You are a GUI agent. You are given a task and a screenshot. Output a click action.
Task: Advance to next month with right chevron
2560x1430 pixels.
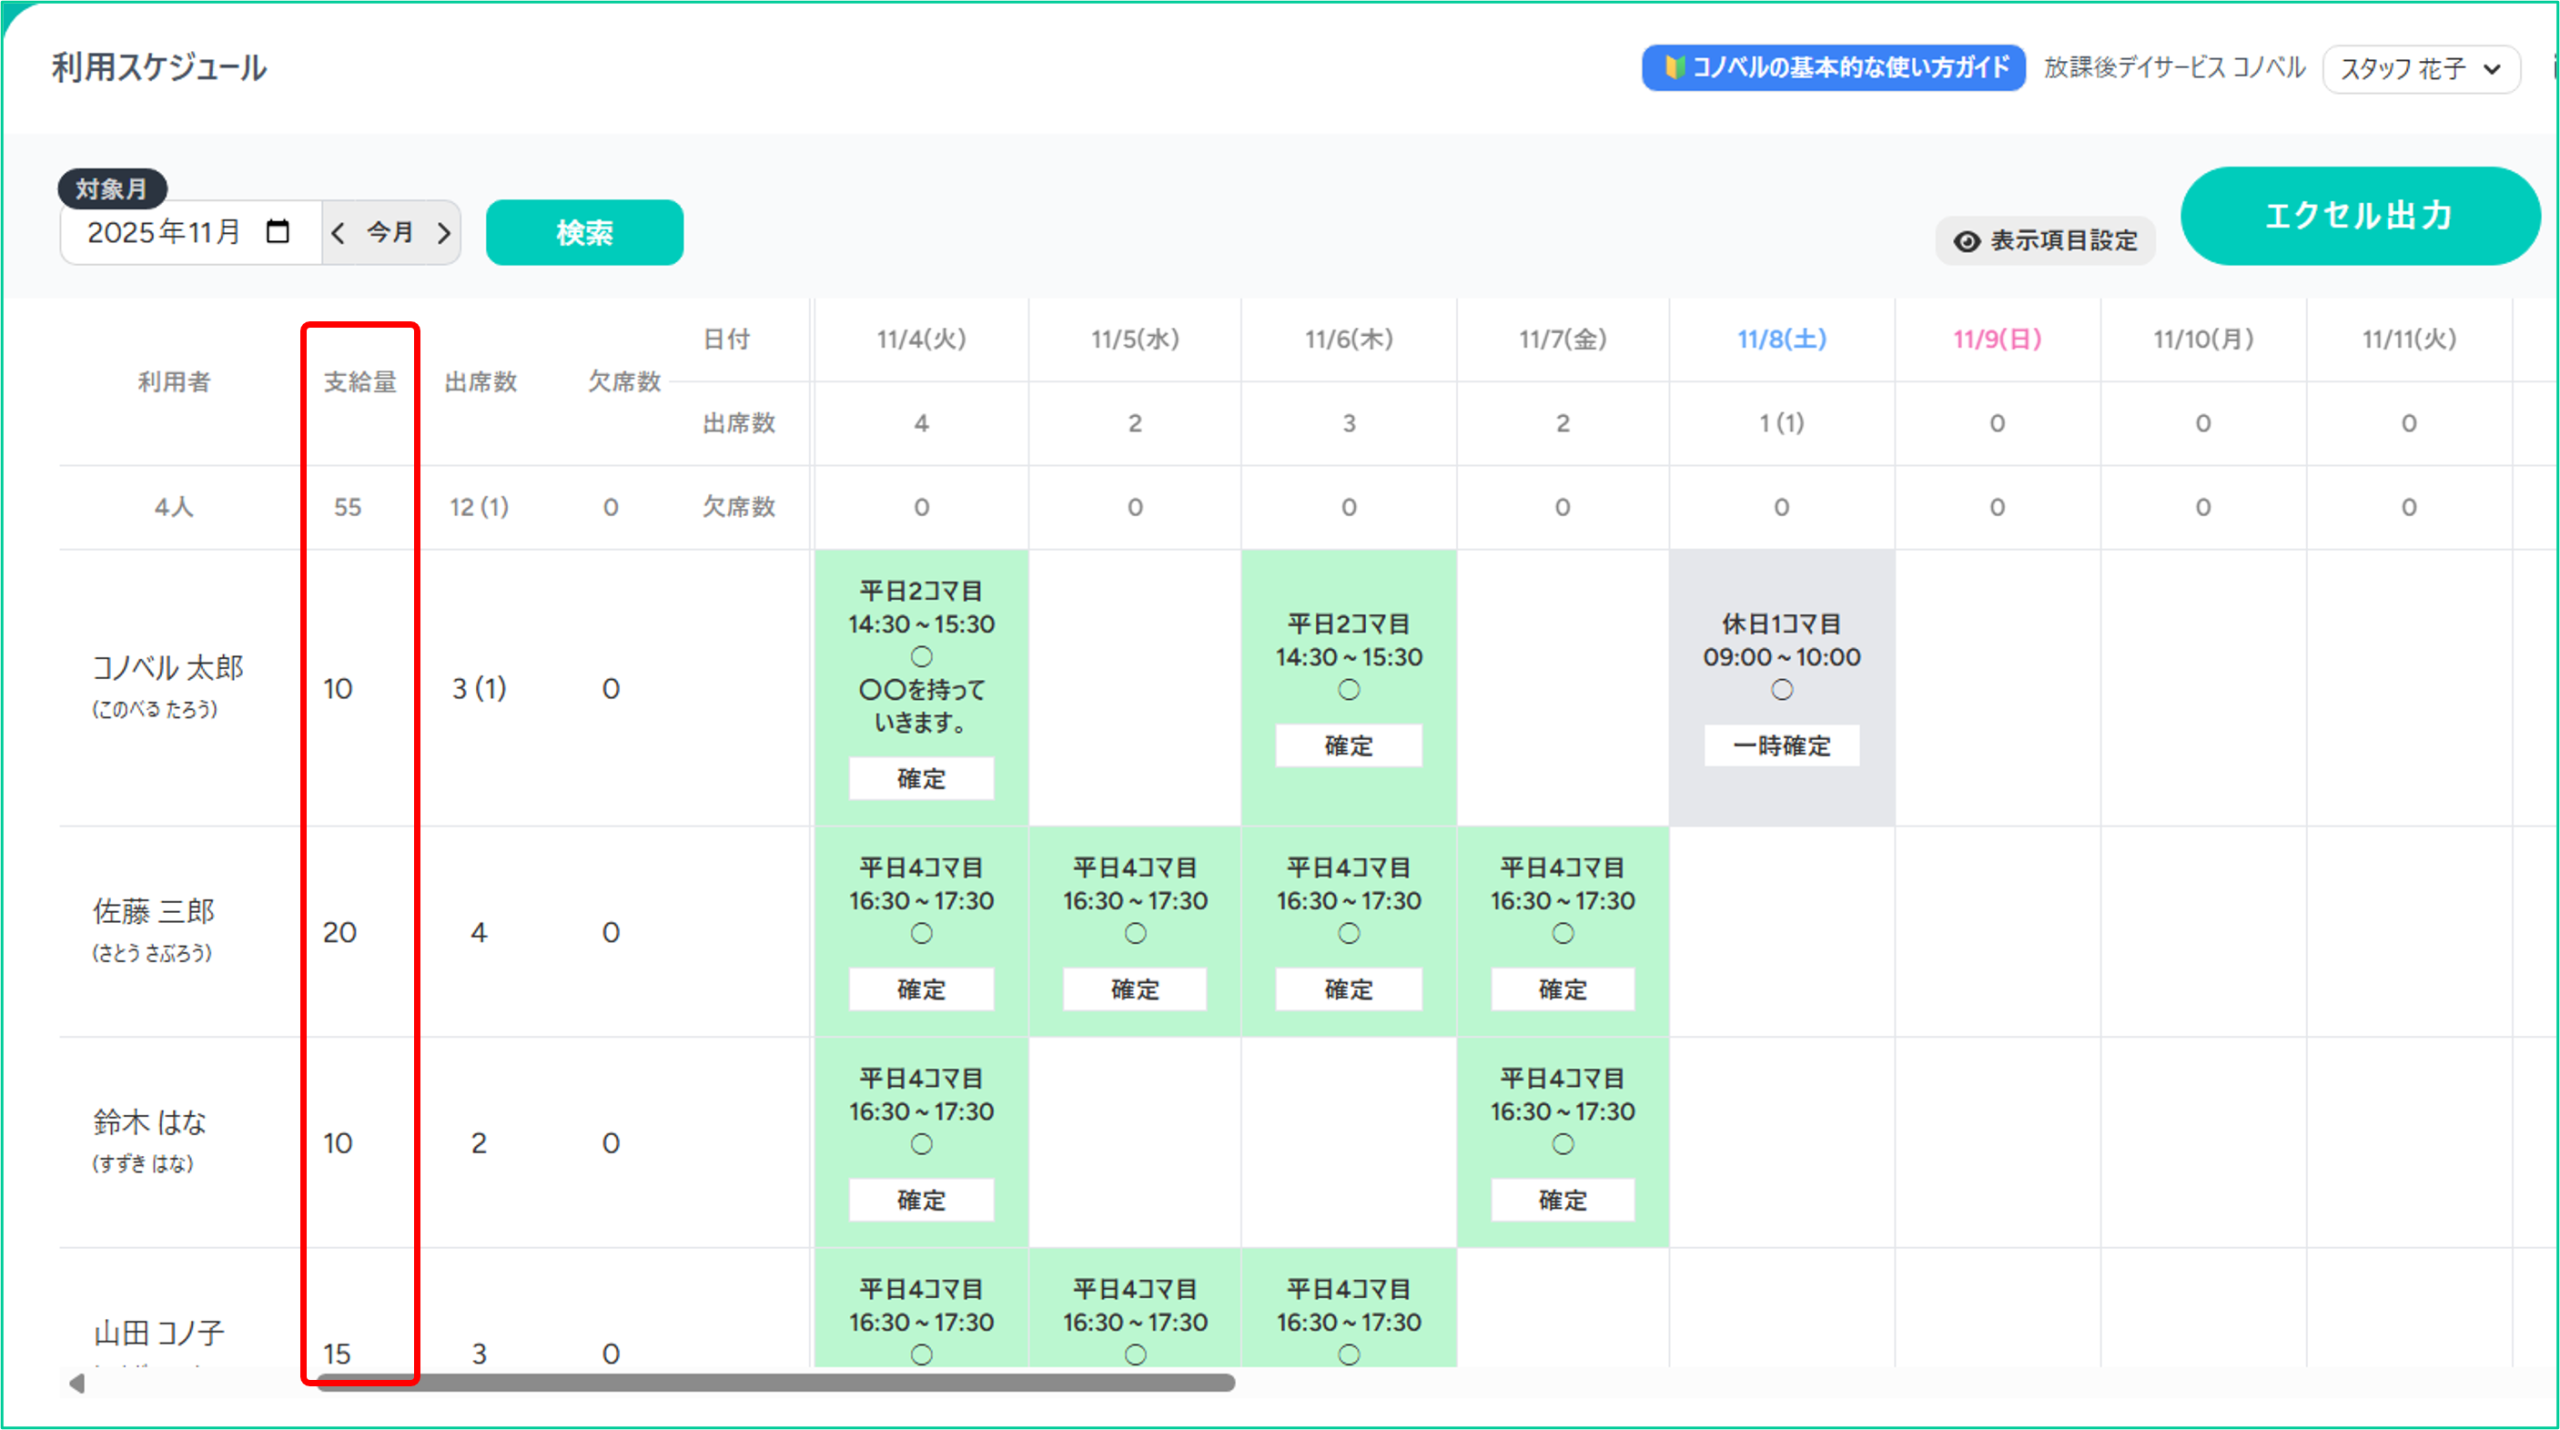click(444, 233)
